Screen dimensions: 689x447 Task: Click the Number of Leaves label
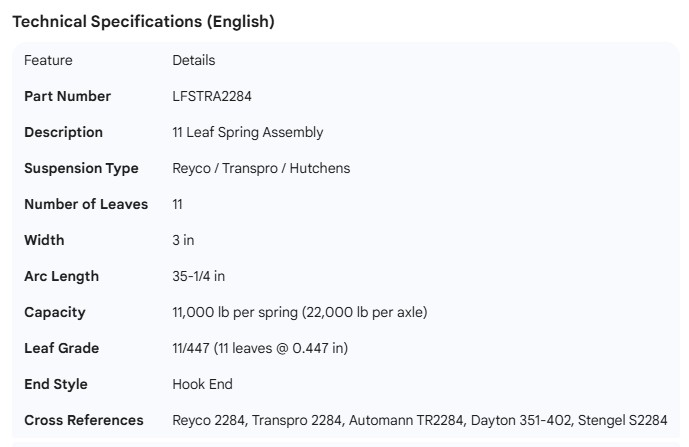click(x=86, y=204)
